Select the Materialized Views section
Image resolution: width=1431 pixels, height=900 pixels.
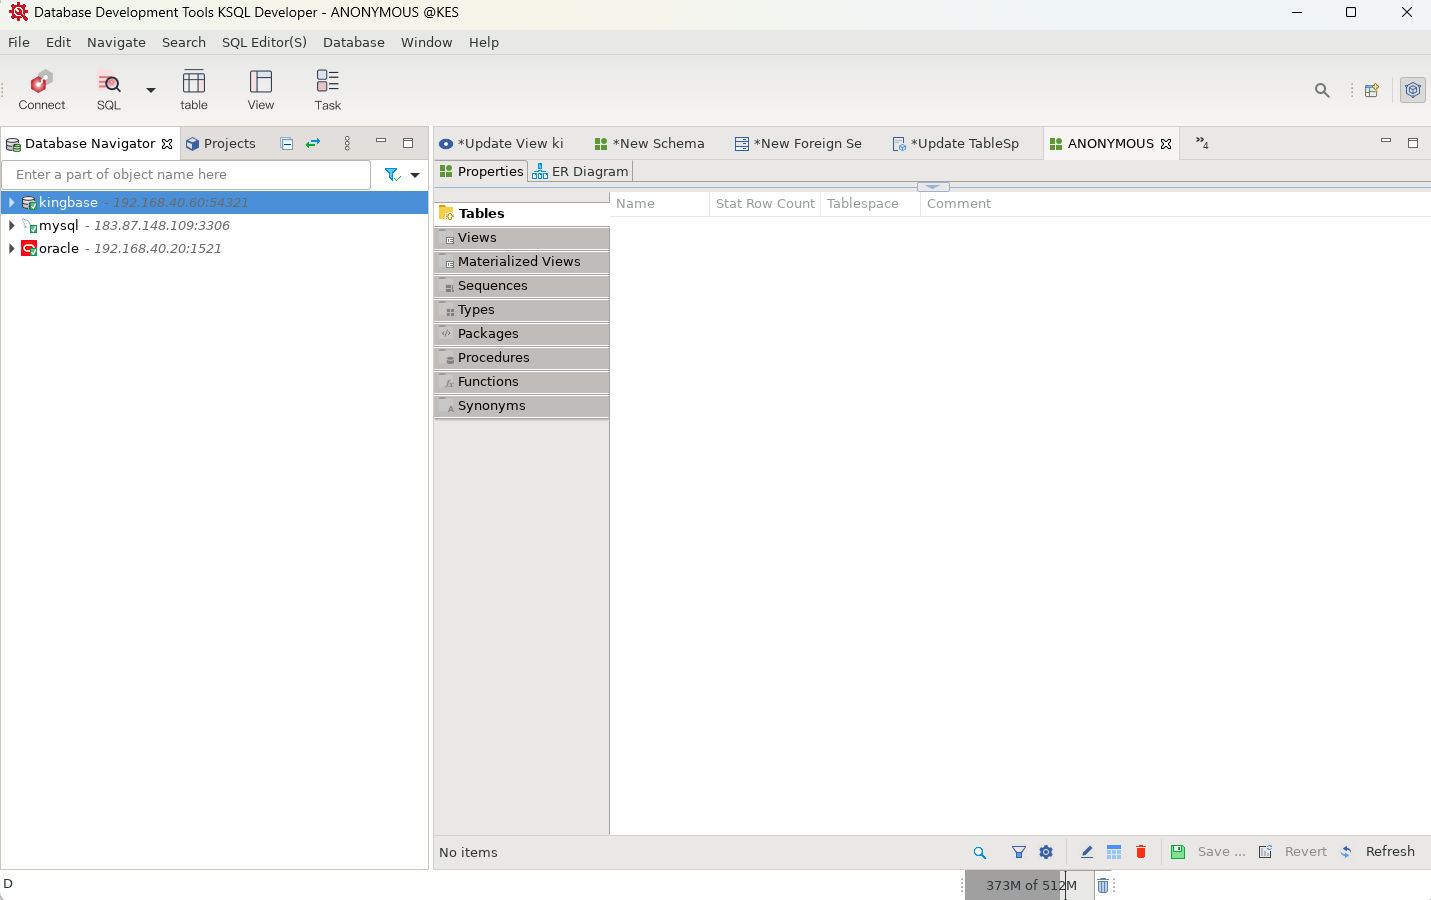pos(519,262)
